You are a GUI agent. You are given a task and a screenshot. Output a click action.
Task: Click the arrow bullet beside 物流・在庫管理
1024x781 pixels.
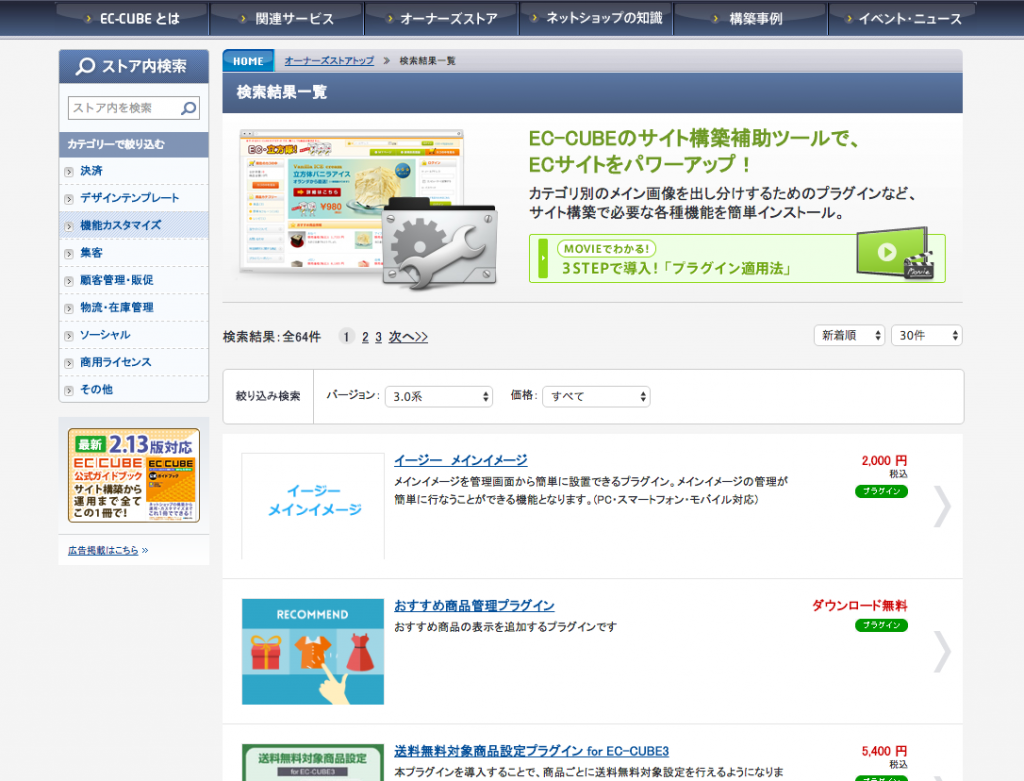click(69, 309)
